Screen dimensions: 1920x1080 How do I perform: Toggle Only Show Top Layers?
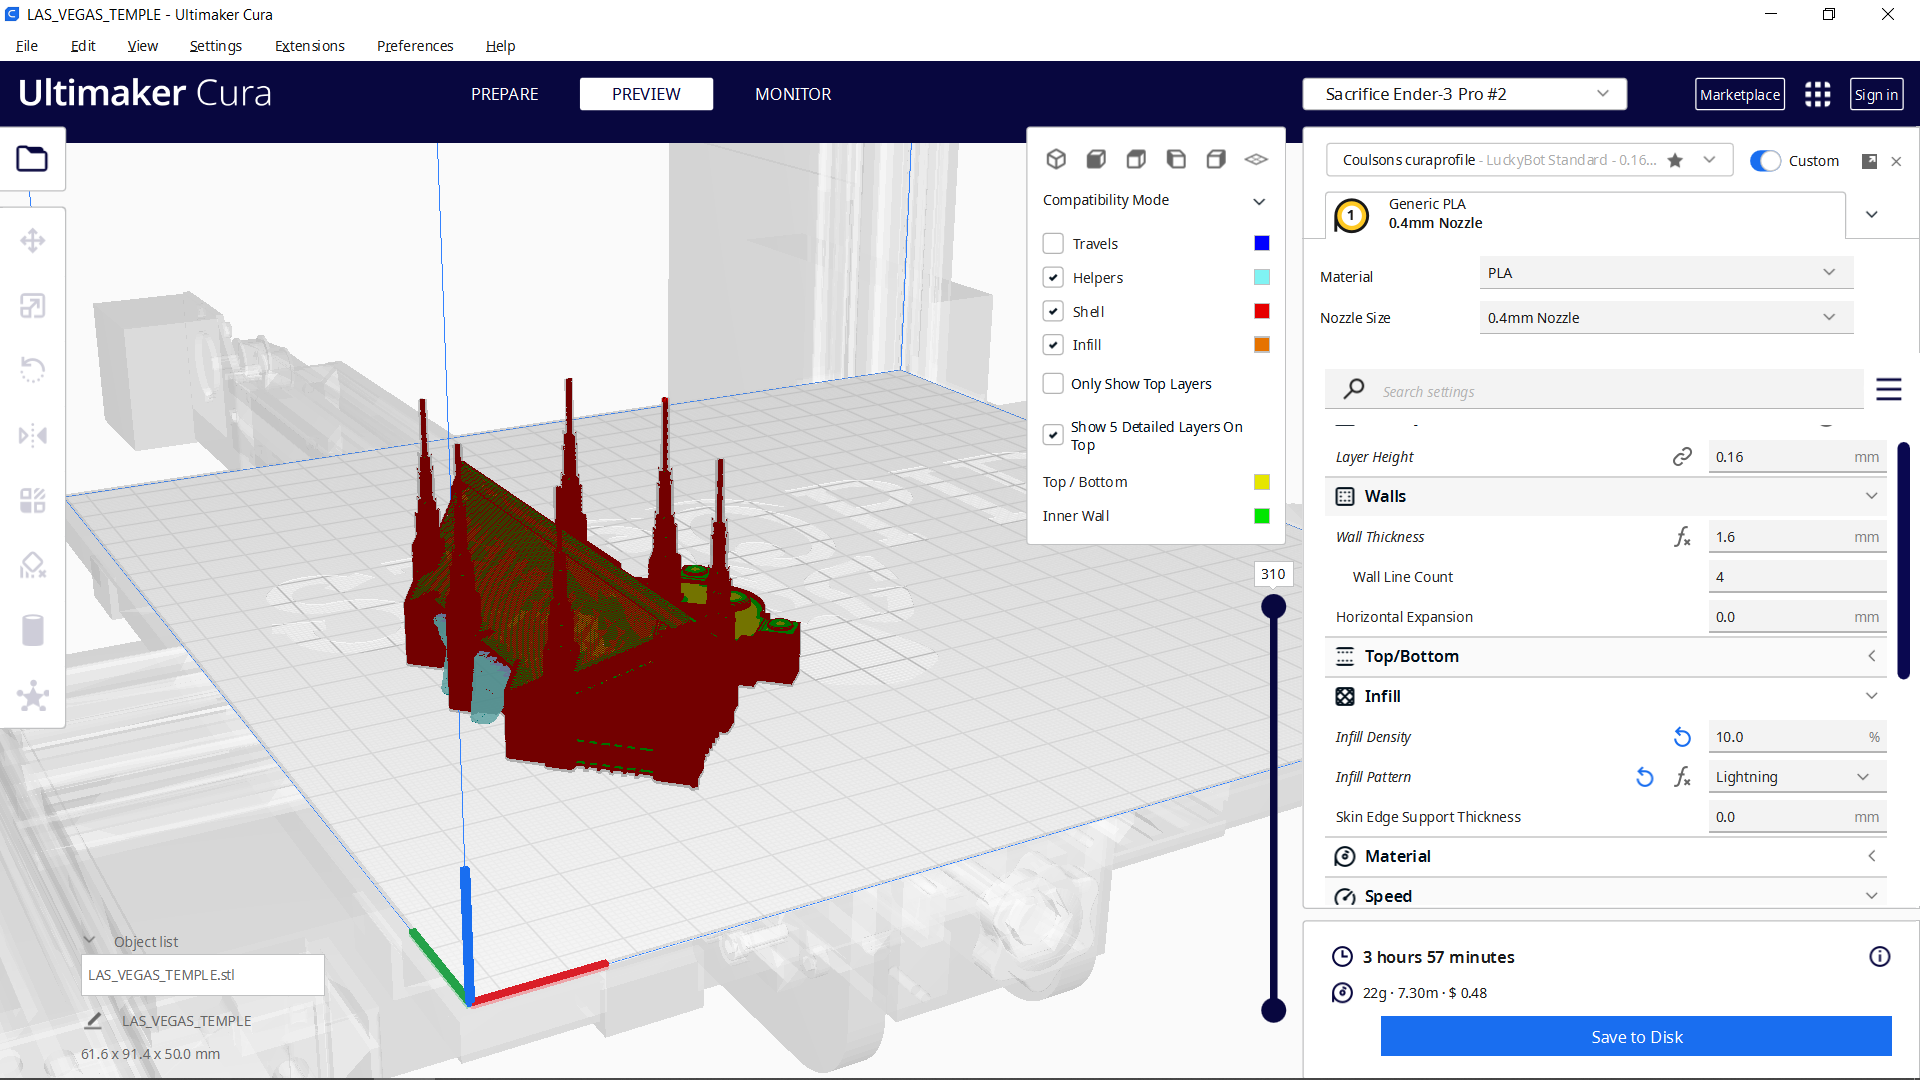1053,383
